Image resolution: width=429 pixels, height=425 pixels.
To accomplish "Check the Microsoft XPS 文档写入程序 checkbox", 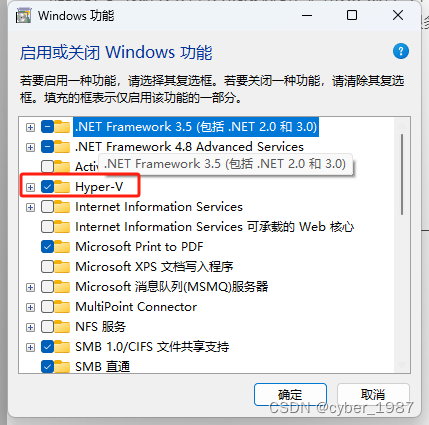I will 48,267.
